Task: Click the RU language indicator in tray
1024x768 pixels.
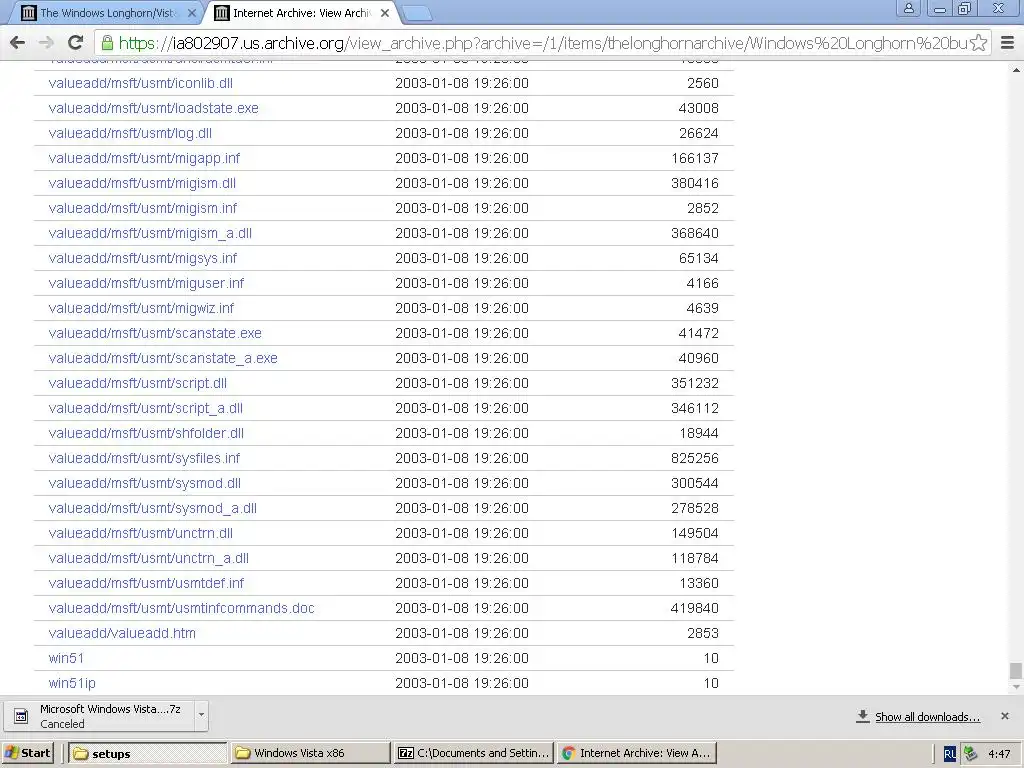Action: pyautogui.click(x=950, y=754)
